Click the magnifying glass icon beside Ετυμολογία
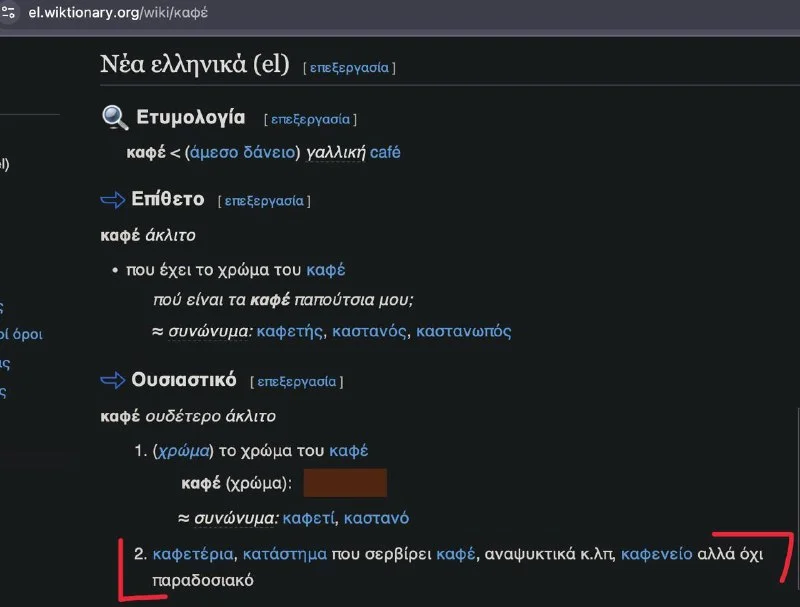 [x=115, y=118]
